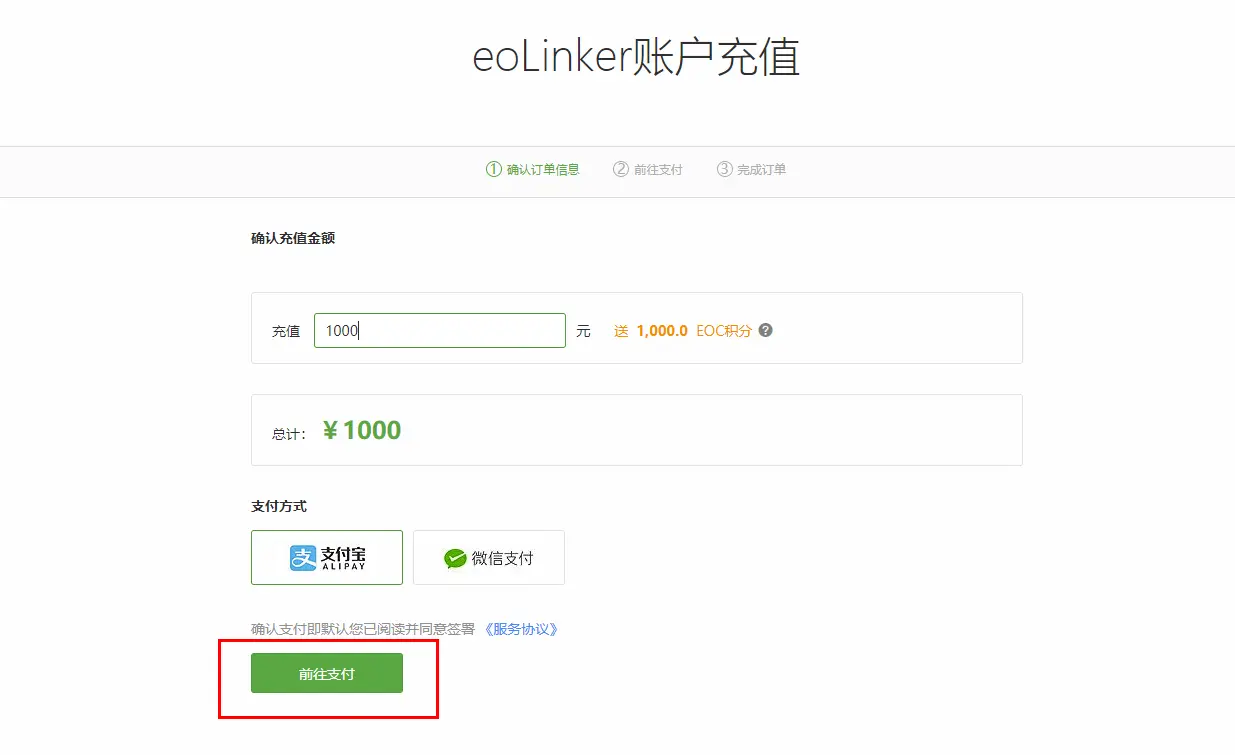The height and width of the screenshot is (755, 1235).
Task: Click the eoLinker账户充值 page title
Action: (636, 57)
